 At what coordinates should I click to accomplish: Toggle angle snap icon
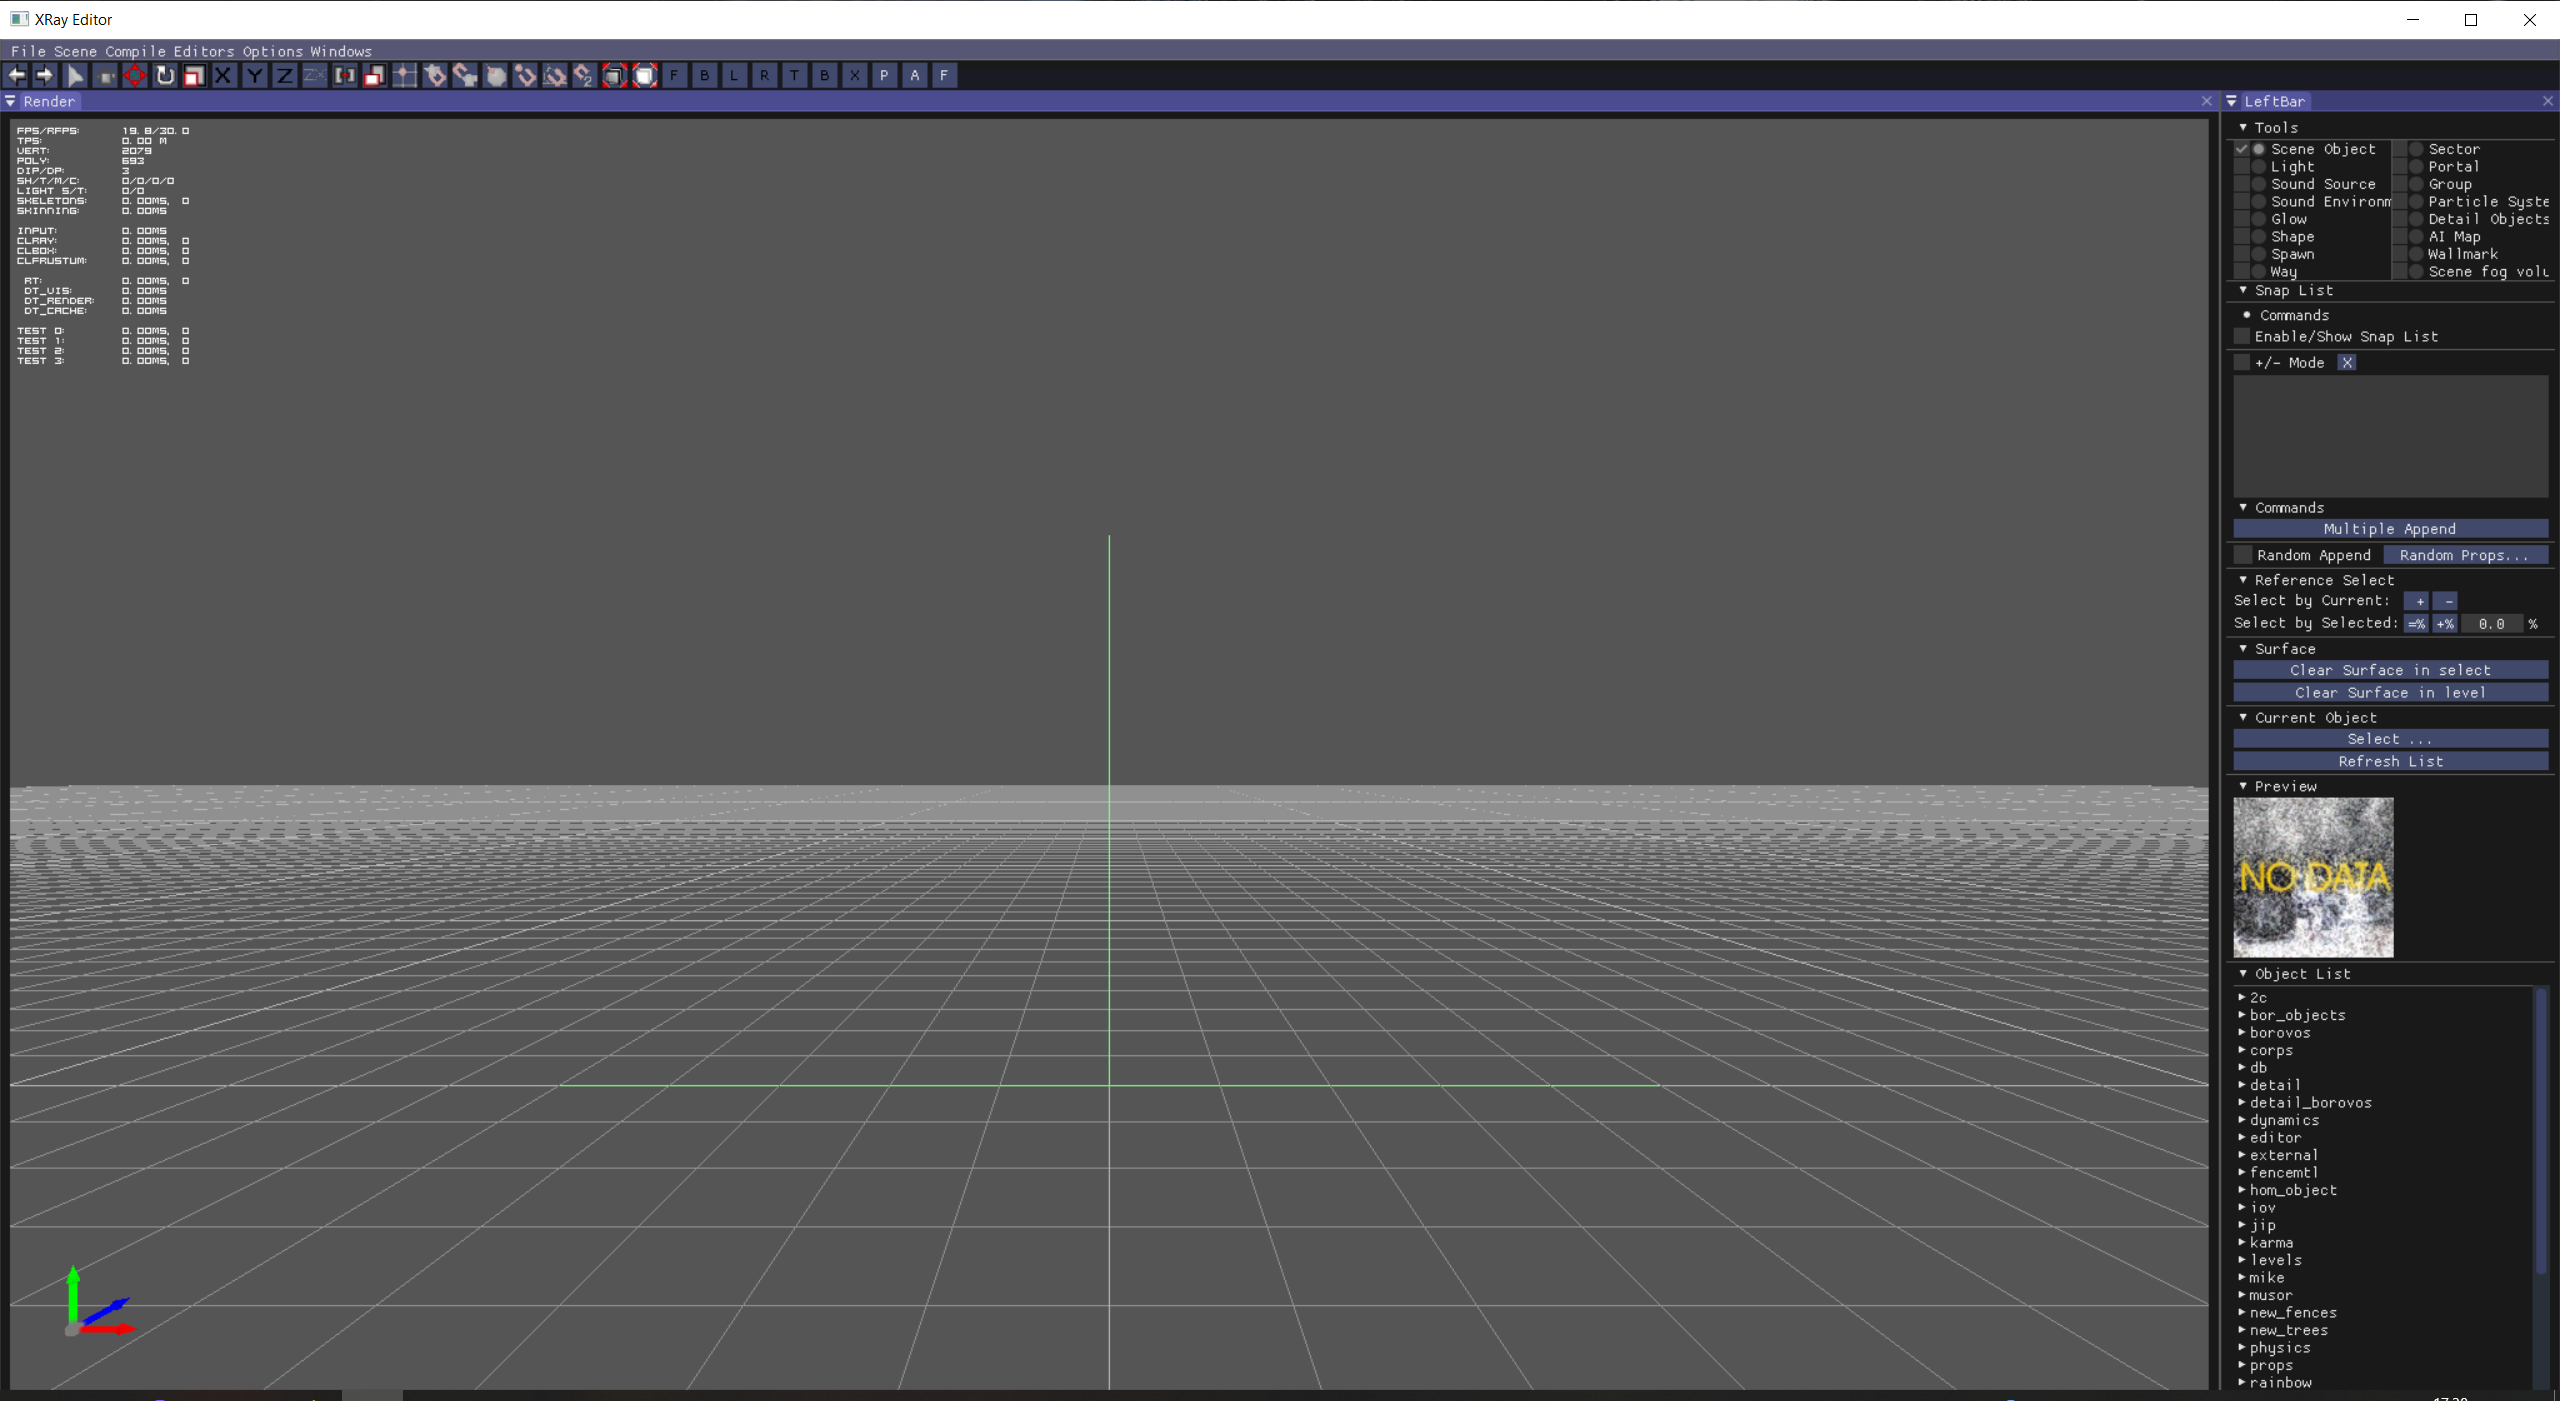[x=555, y=75]
